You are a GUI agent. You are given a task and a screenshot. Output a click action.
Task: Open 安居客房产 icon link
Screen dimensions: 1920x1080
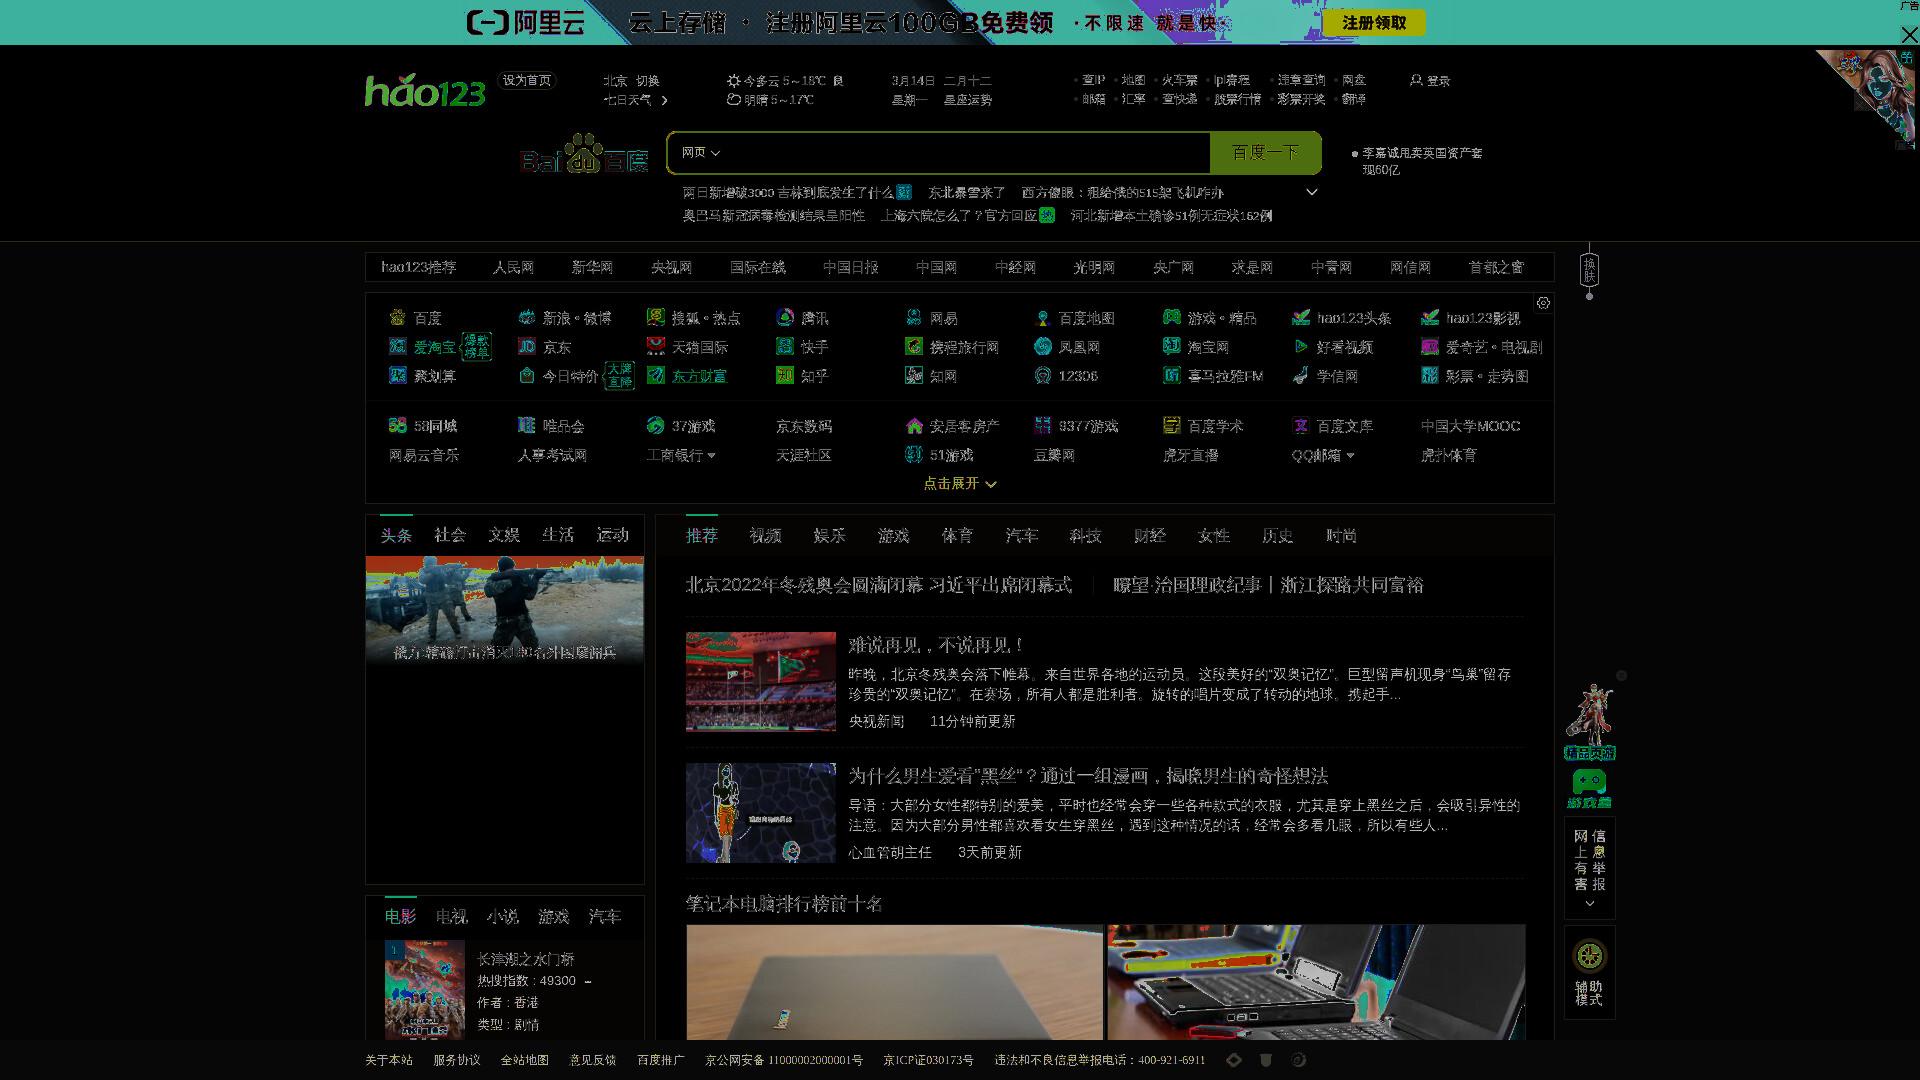coord(913,425)
